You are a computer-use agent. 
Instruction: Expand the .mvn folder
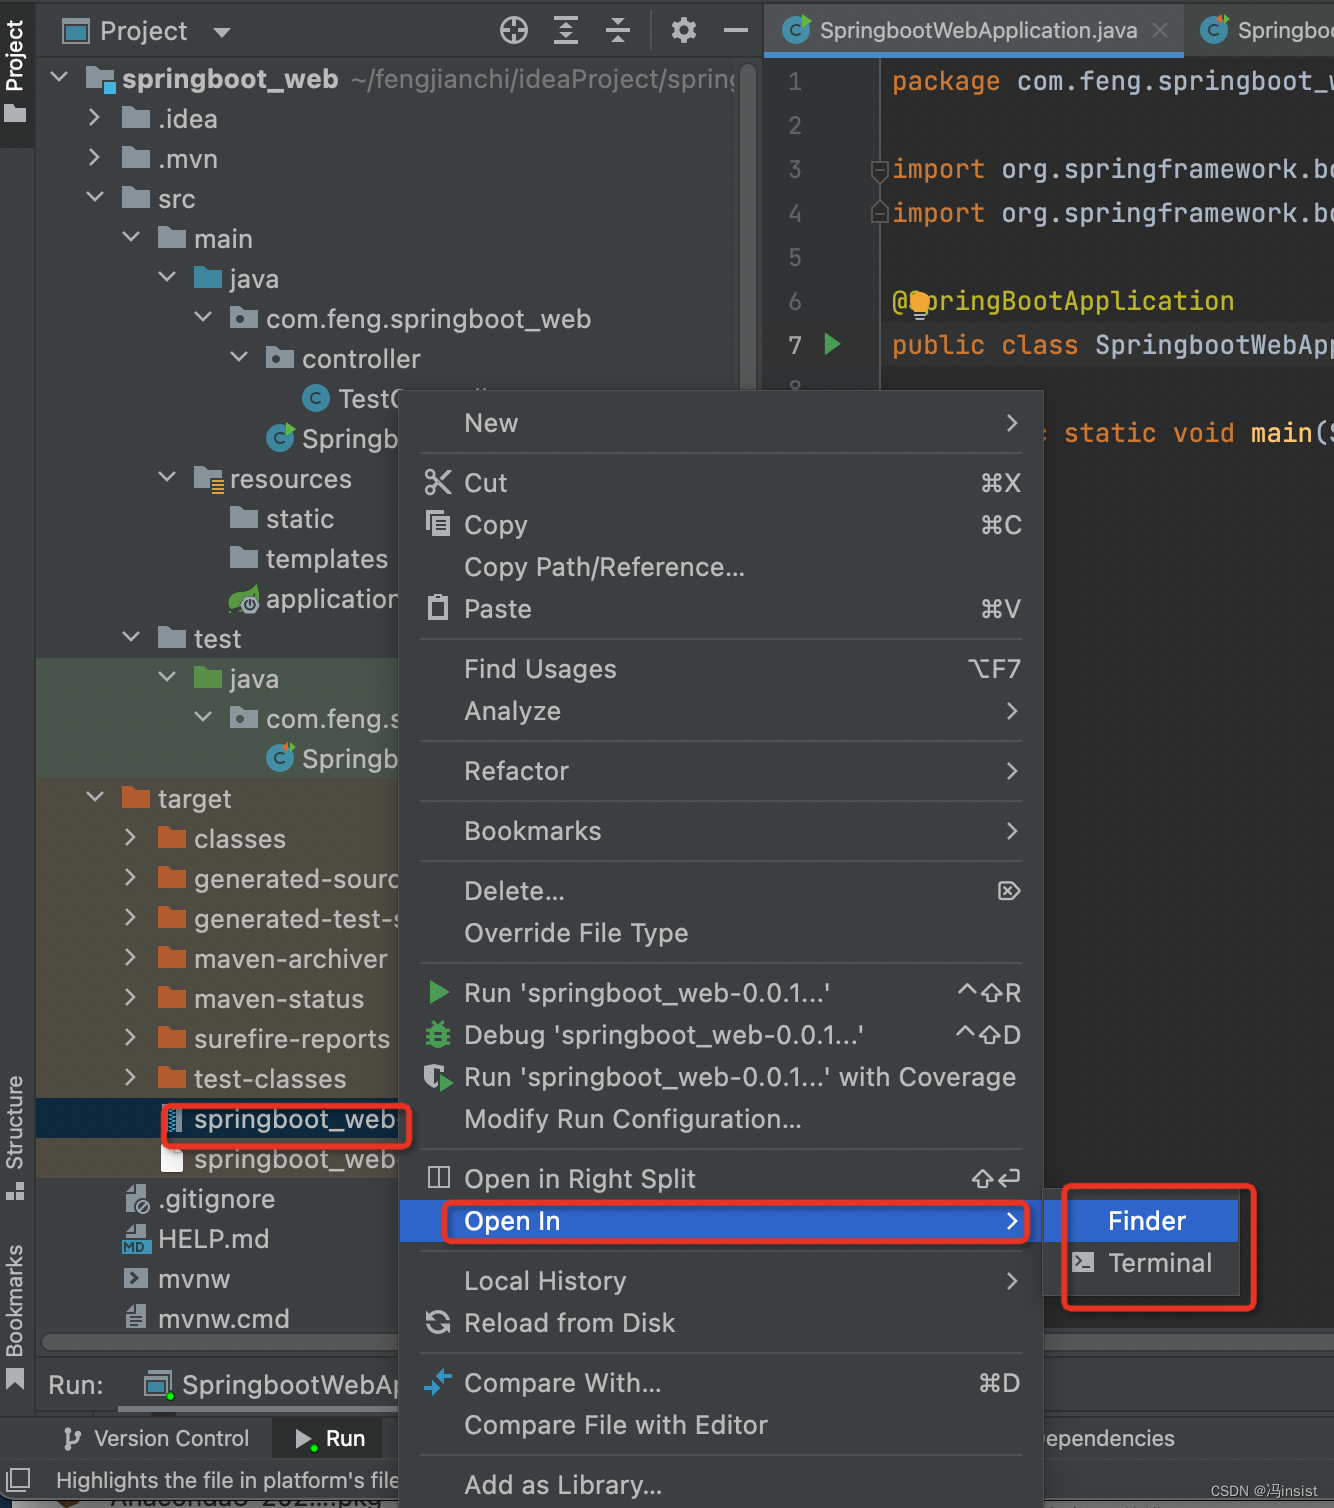95,158
